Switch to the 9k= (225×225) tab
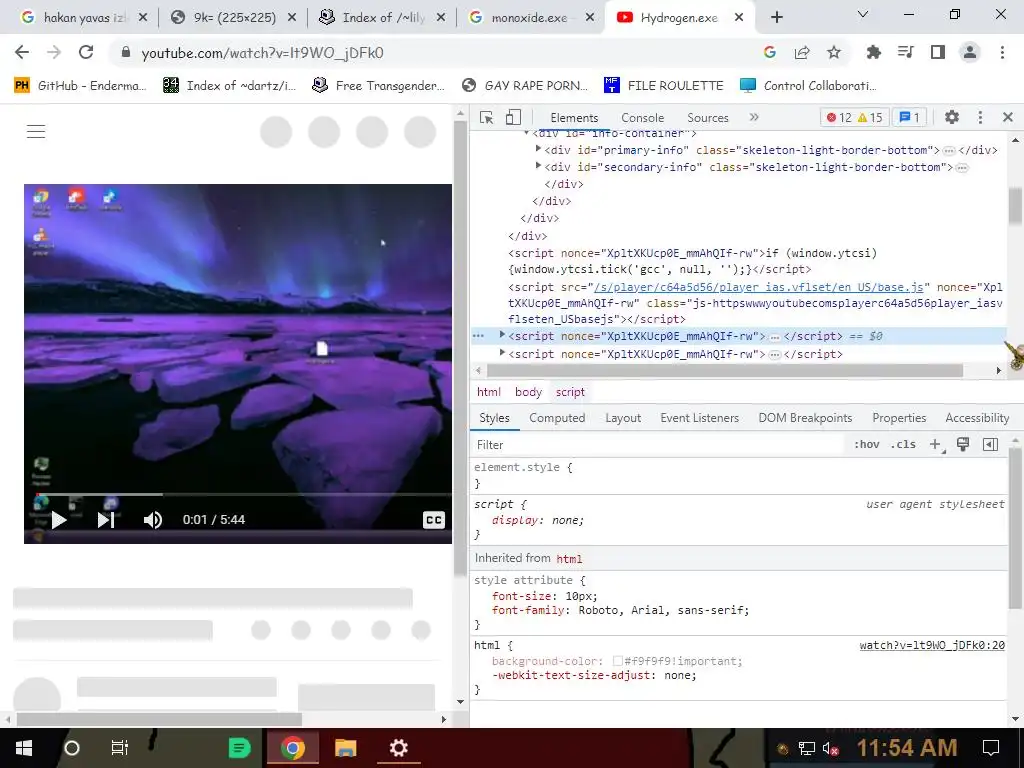The height and width of the screenshot is (768, 1024). pos(232,18)
